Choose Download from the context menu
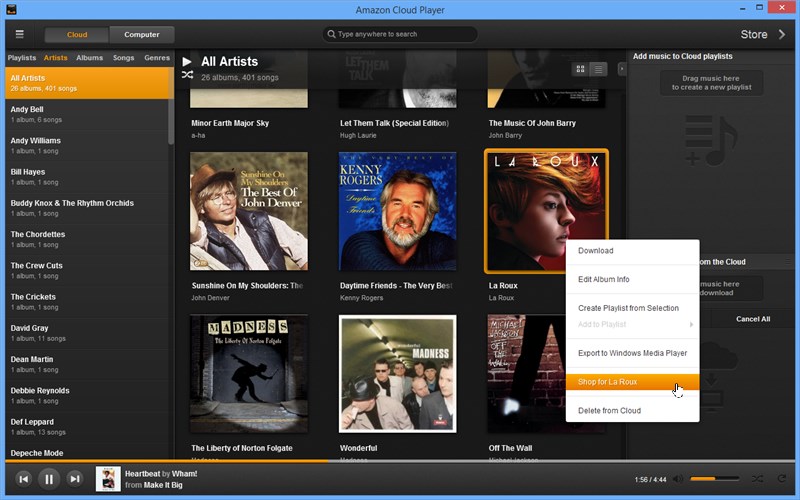 632,251
